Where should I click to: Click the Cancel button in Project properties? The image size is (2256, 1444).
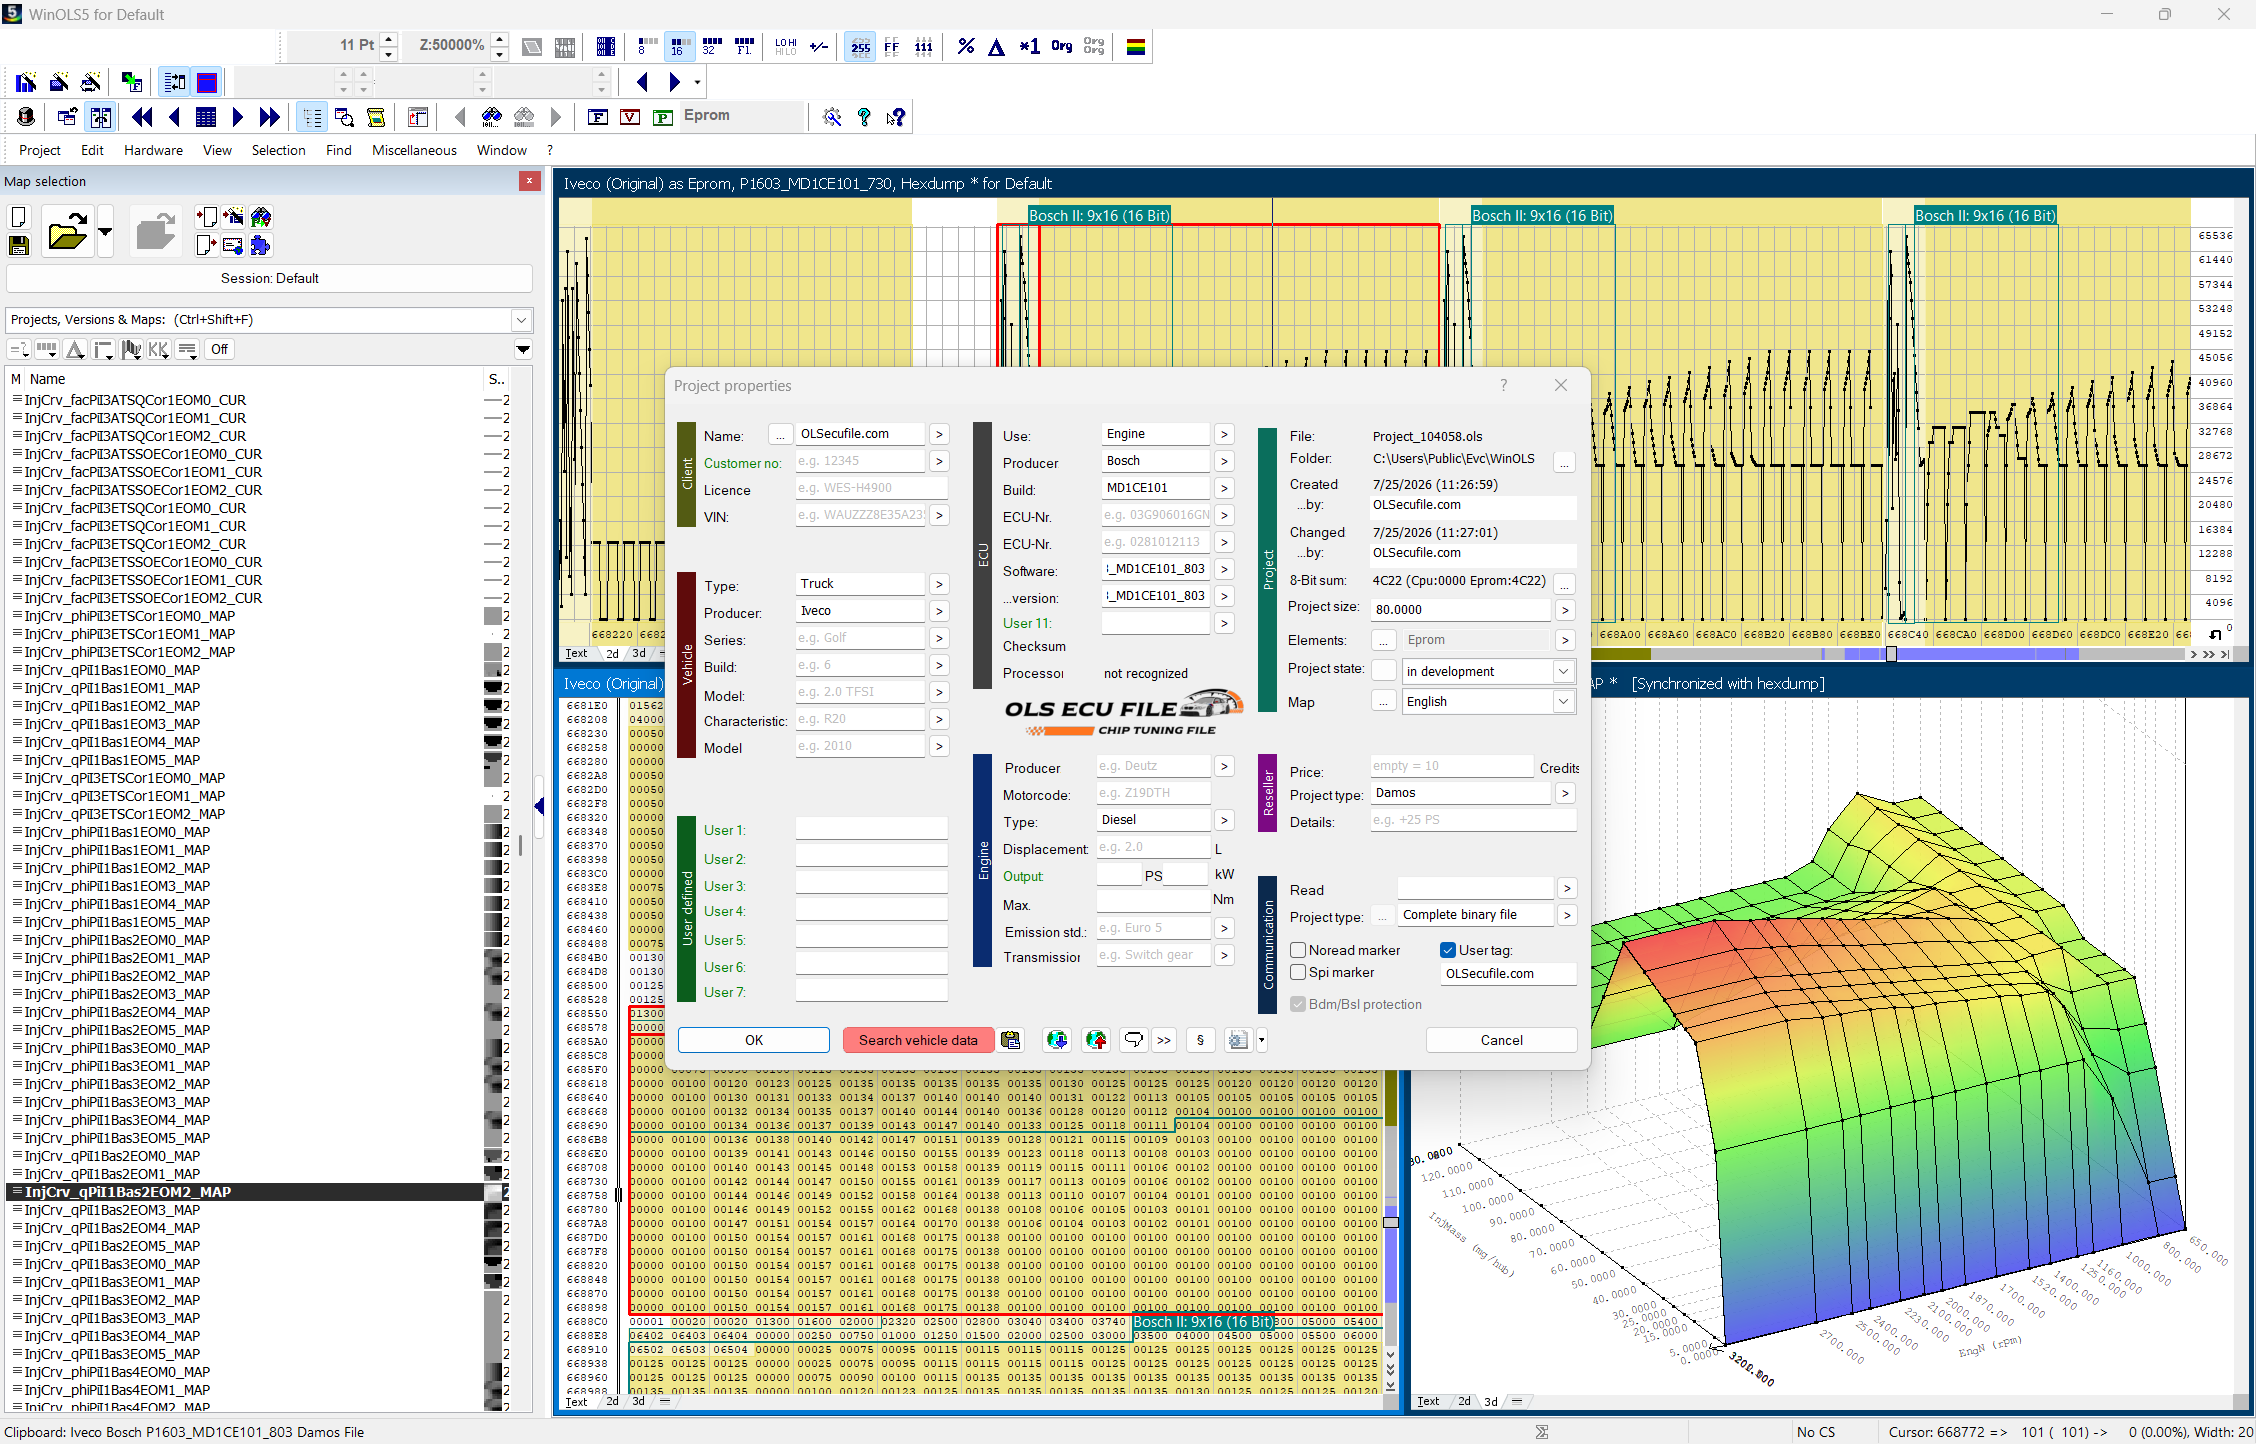point(1501,1040)
